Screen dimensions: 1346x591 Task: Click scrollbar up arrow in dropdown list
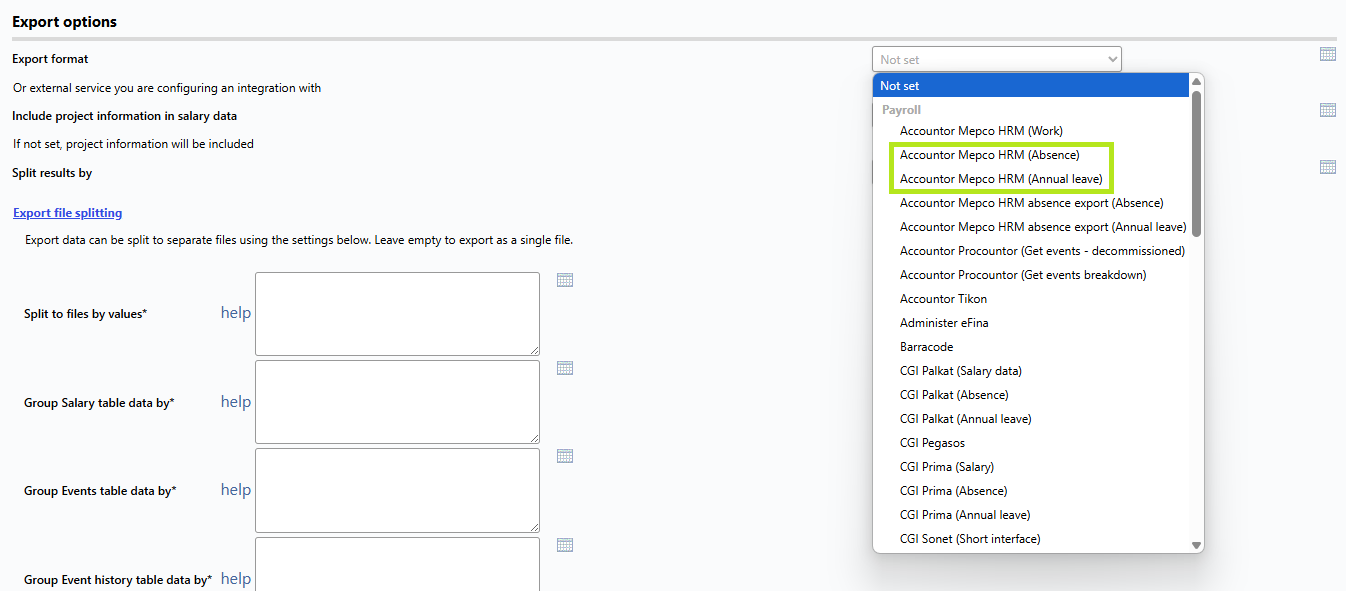coord(1196,82)
